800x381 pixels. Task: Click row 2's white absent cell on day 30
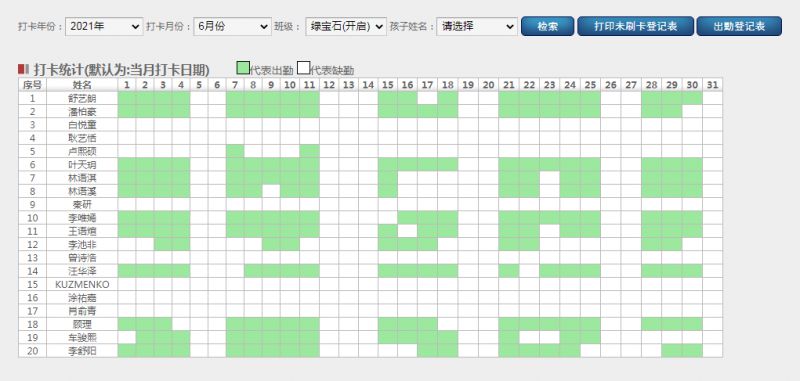pyautogui.click(x=692, y=112)
